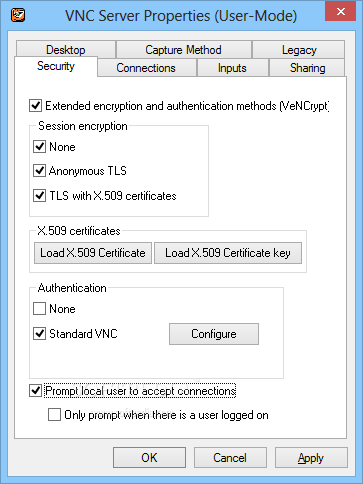
Task: Click the Authentication group label
Action: click(x=72, y=288)
